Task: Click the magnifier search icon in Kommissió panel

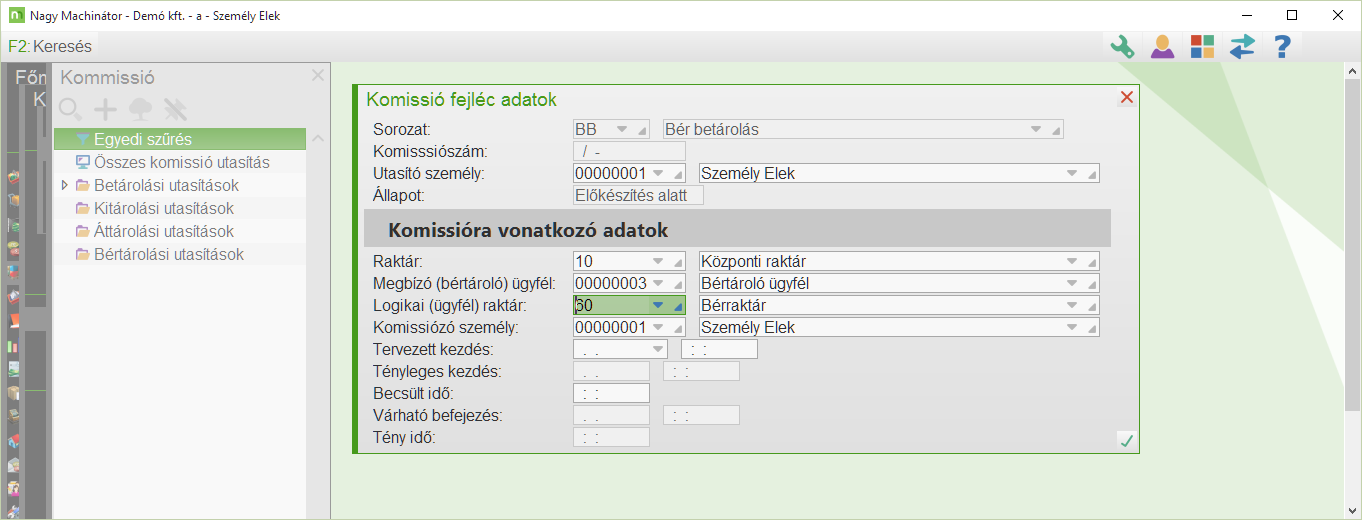Action: tap(70, 109)
